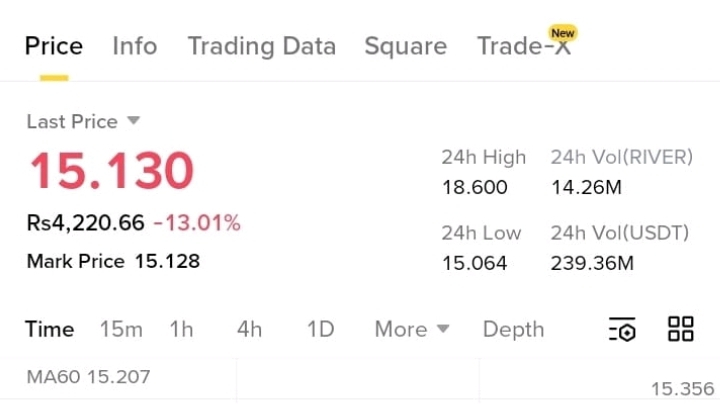Select the 15m chart interval
Screen dimensions: 720x404
click(x=121, y=329)
